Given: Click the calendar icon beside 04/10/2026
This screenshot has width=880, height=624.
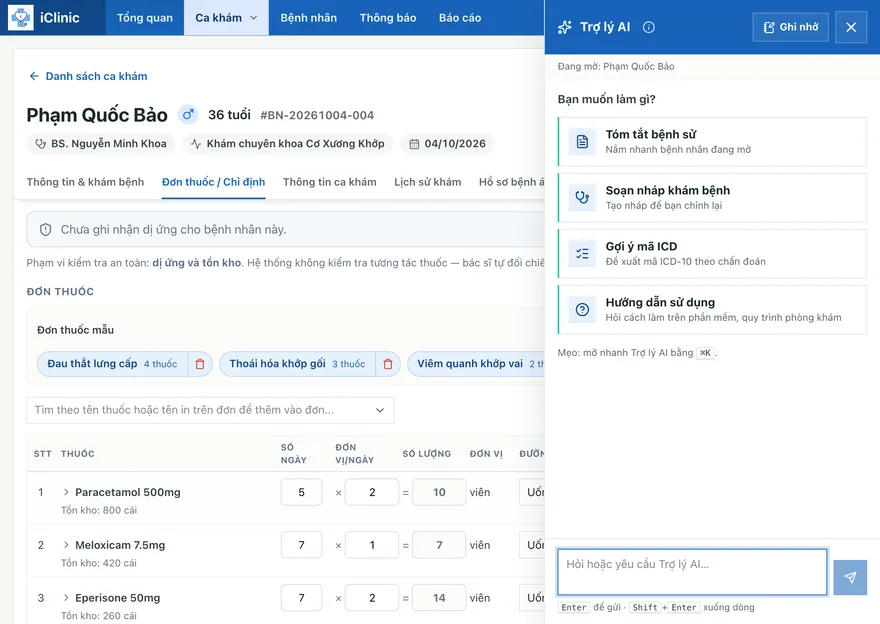Looking at the screenshot, I should click(x=414, y=144).
